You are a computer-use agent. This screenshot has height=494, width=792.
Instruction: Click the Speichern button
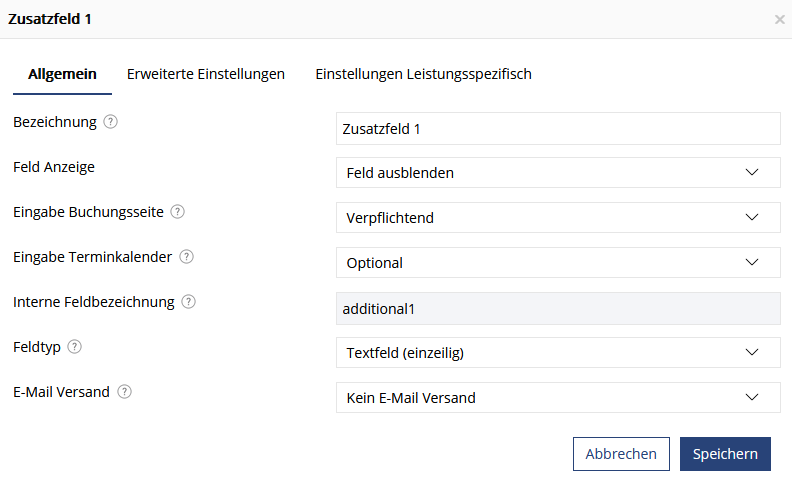pos(725,454)
